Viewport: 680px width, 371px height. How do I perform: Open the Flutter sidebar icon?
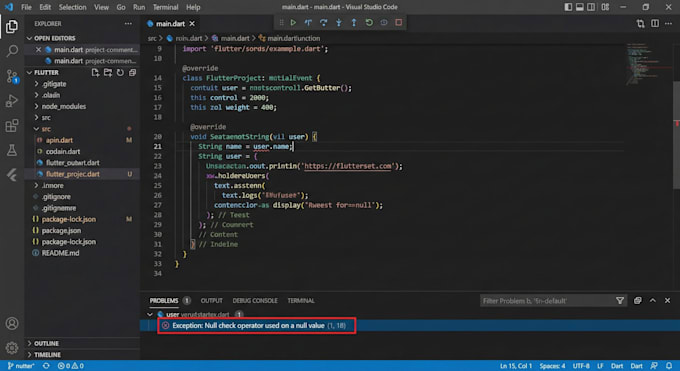pos(12,175)
